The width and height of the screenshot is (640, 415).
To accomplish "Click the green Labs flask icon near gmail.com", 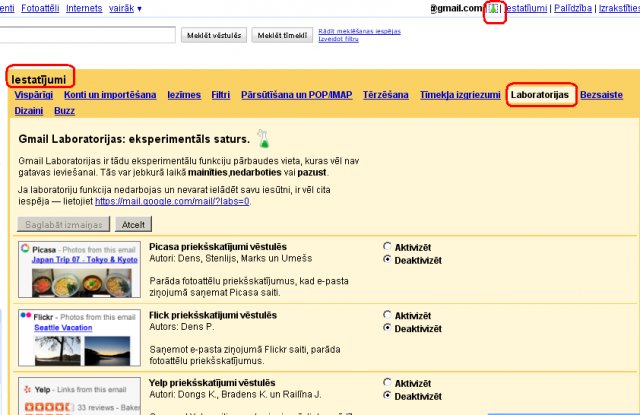I will (x=493, y=8).
